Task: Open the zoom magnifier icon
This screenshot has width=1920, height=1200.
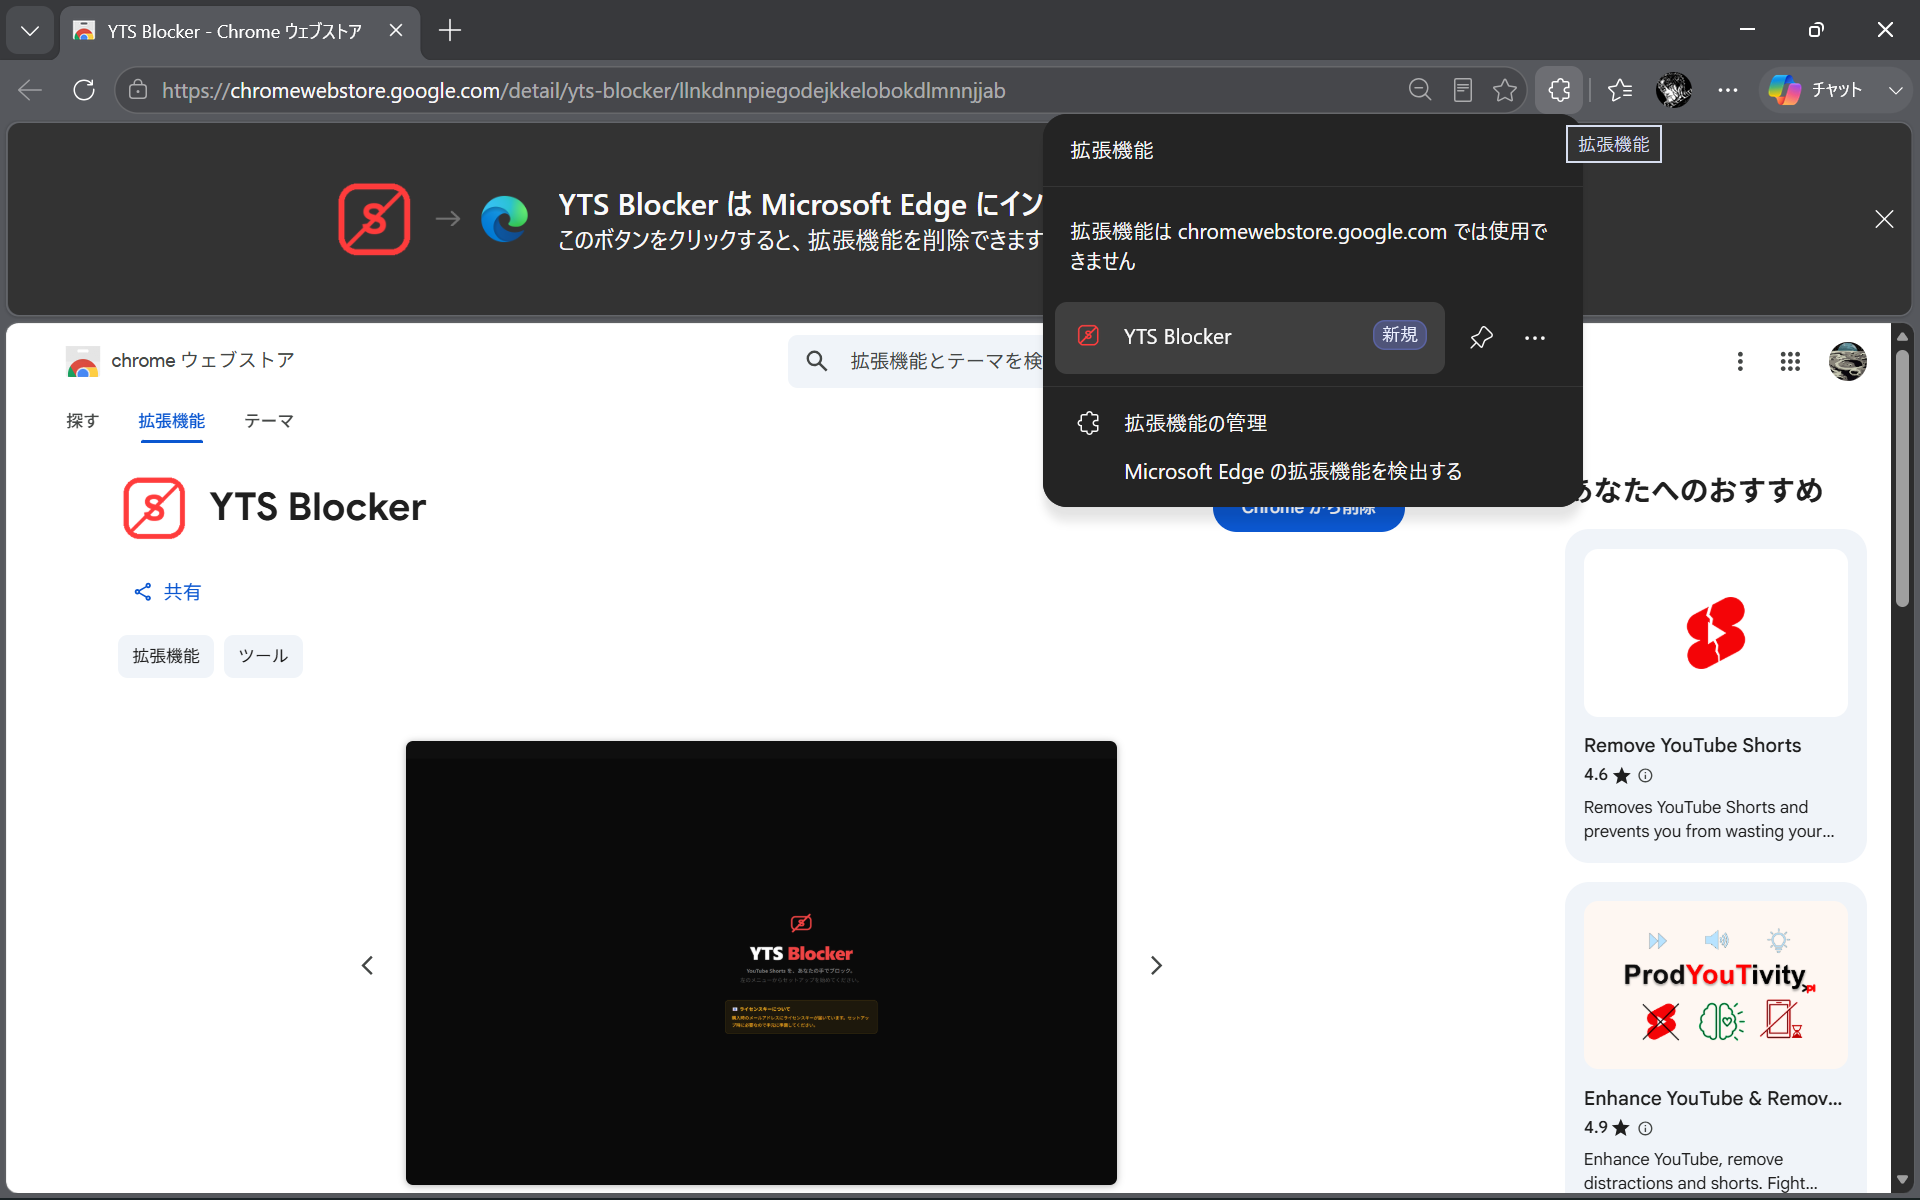Action: [1419, 90]
